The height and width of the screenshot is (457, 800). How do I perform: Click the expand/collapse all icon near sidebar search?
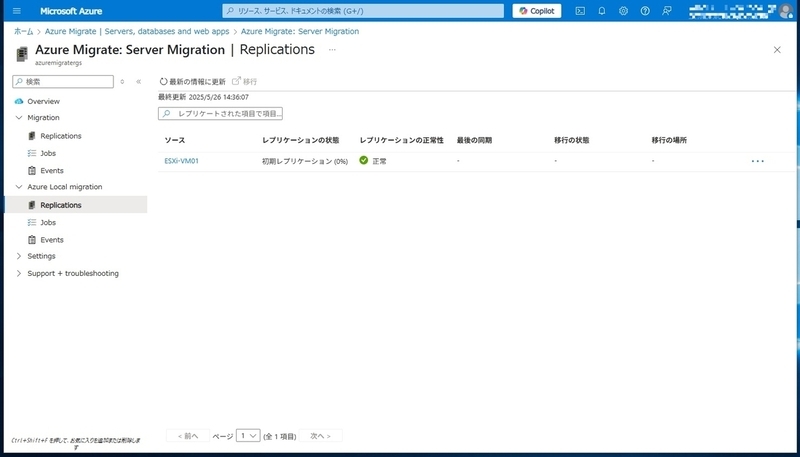122,82
